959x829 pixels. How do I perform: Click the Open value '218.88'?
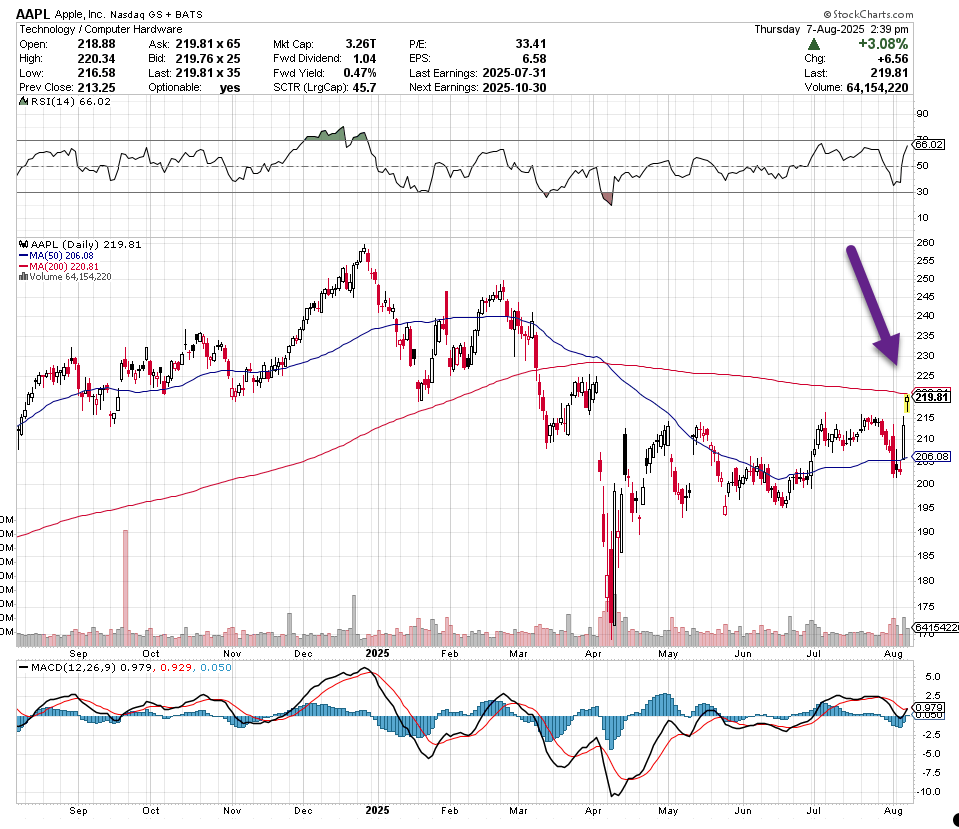96,44
